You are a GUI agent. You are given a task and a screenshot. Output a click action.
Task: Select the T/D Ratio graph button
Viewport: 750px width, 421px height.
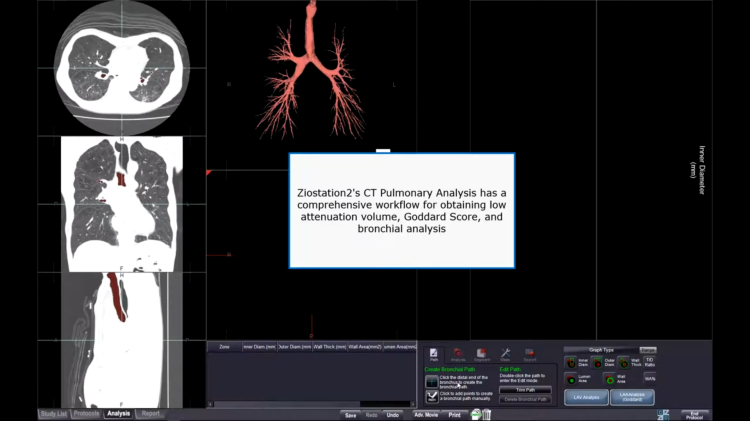point(650,362)
